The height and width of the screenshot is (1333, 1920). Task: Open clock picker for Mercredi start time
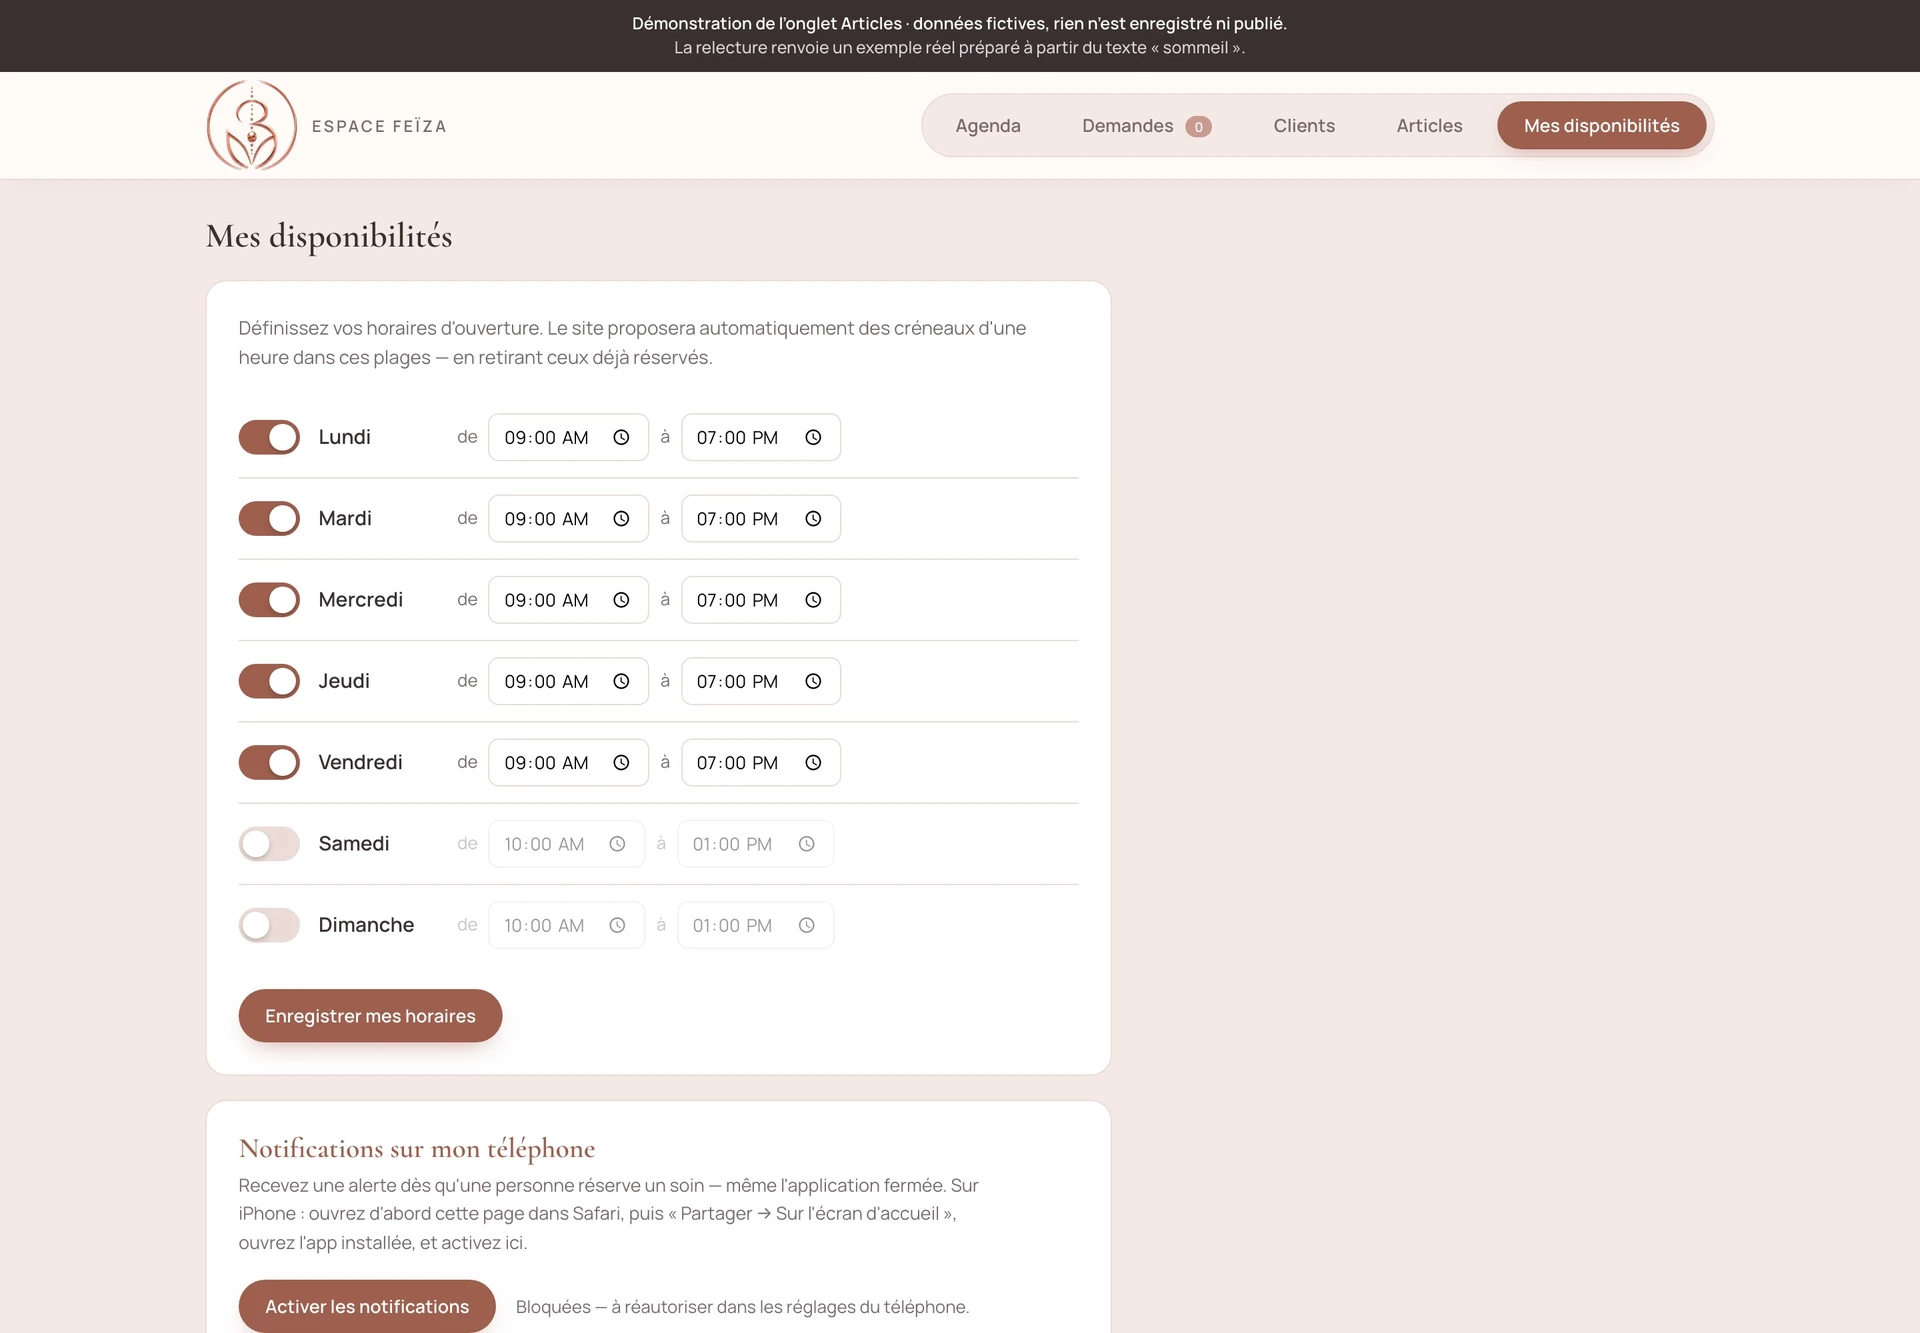point(621,600)
